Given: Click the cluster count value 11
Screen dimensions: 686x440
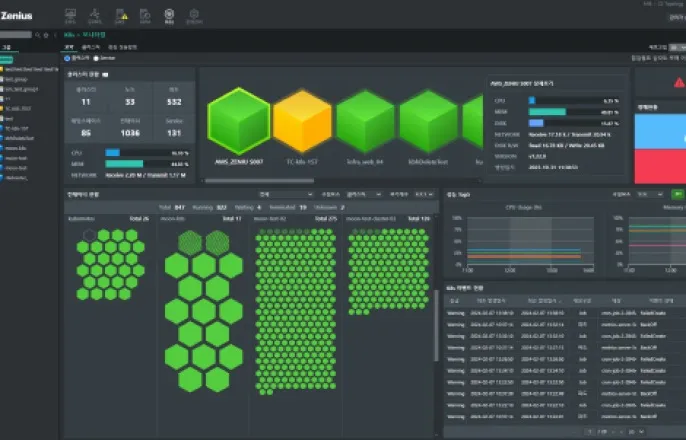Looking at the screenshot, I should coord(86,102).
